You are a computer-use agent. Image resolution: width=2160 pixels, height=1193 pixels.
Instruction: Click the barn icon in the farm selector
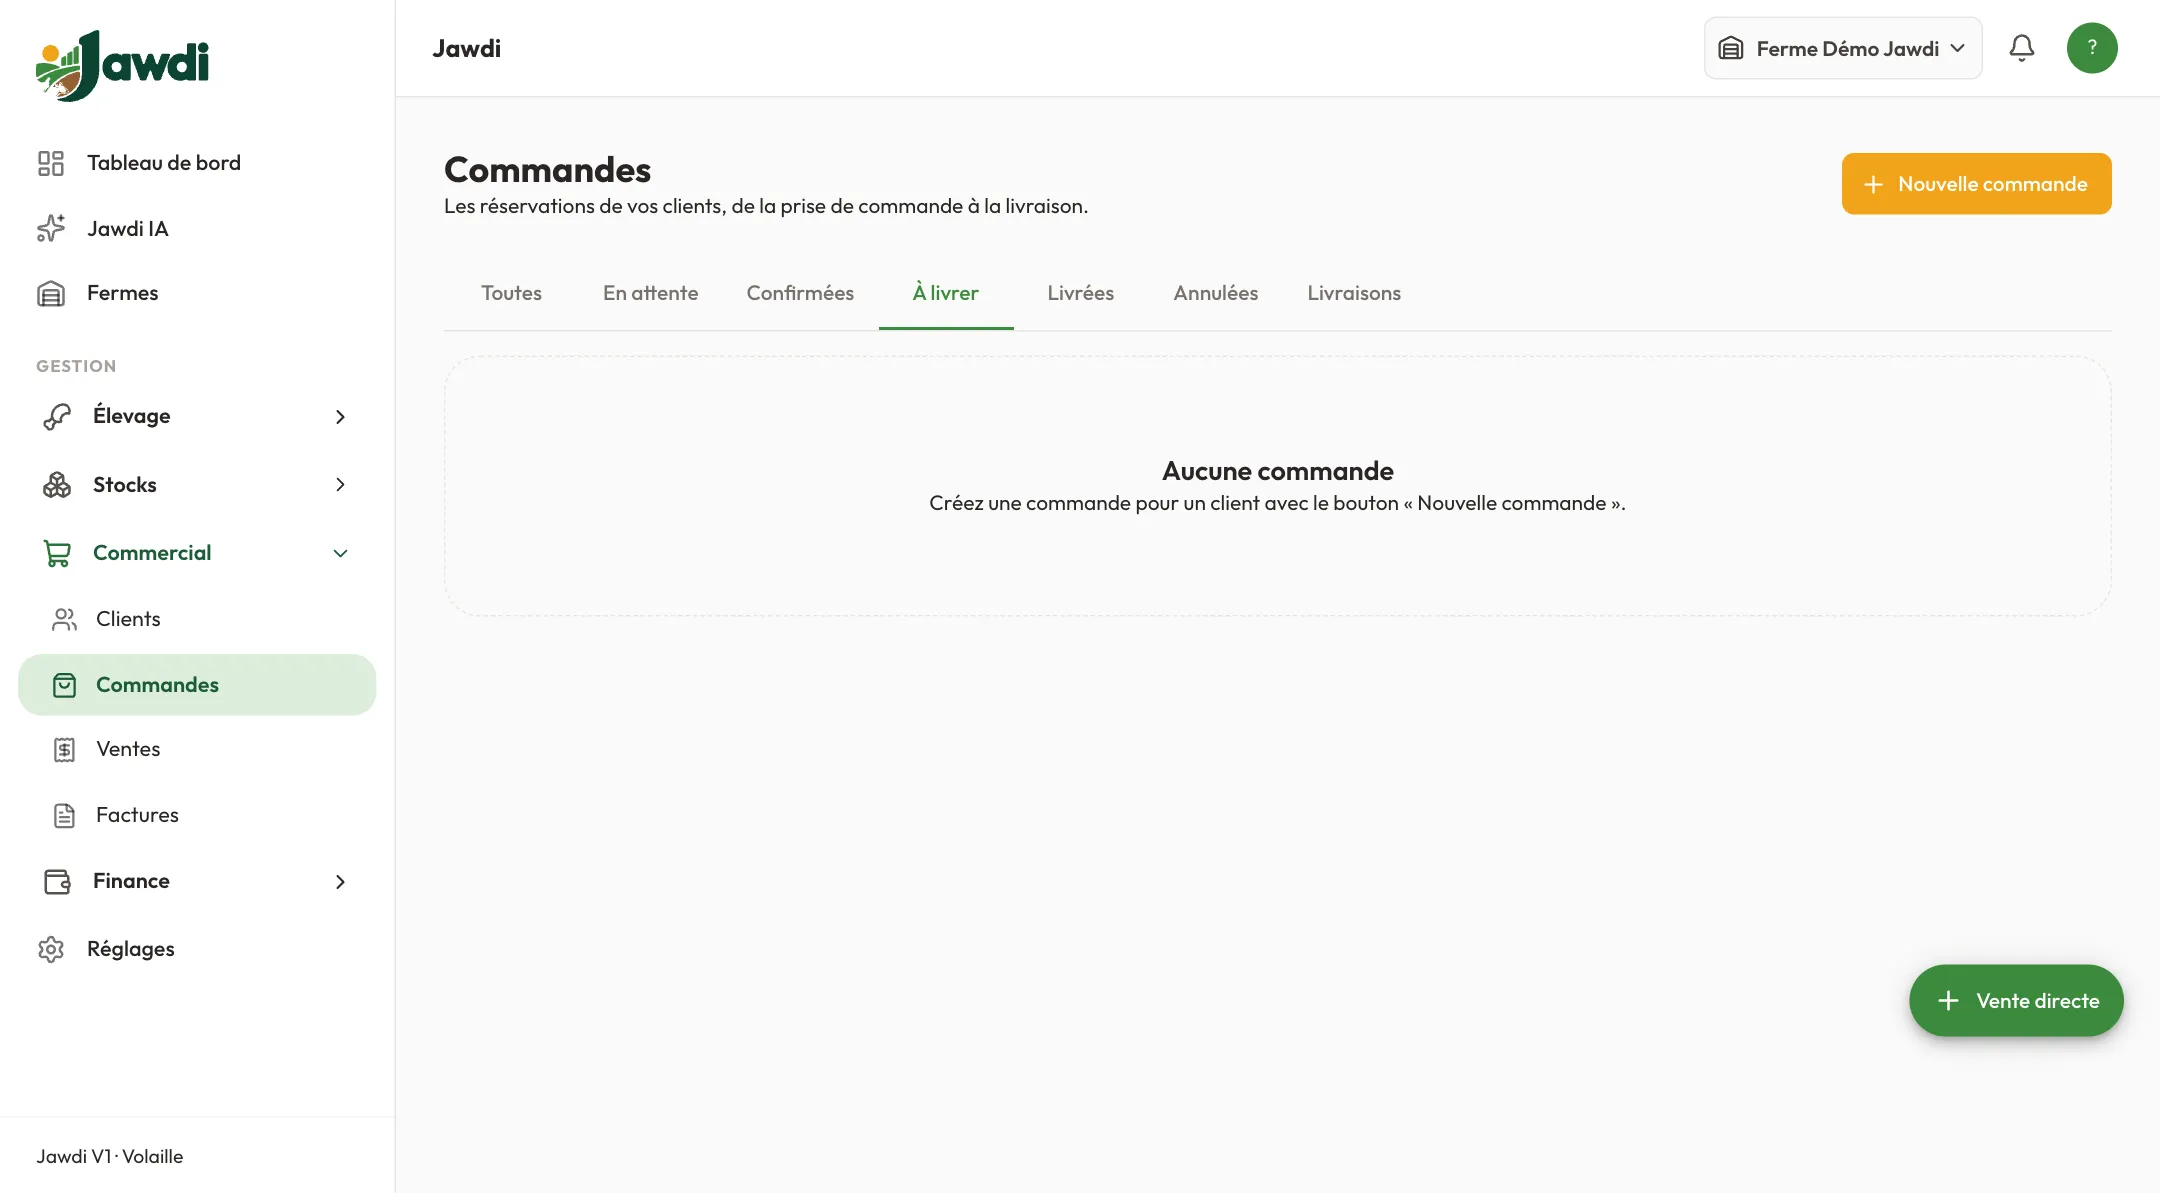(x=1731, y=48)
